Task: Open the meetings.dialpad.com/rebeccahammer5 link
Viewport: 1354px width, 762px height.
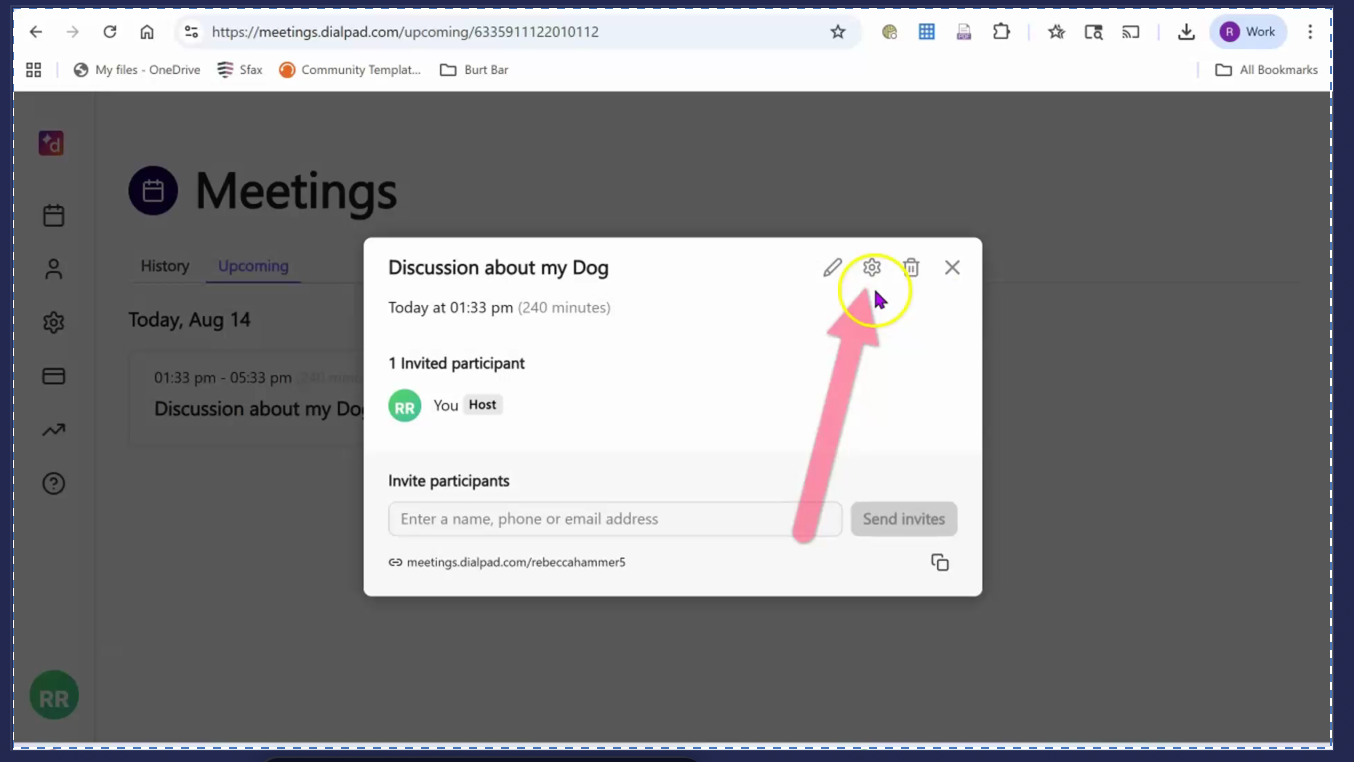Action: pyautogui.click(x=516, y=562)
